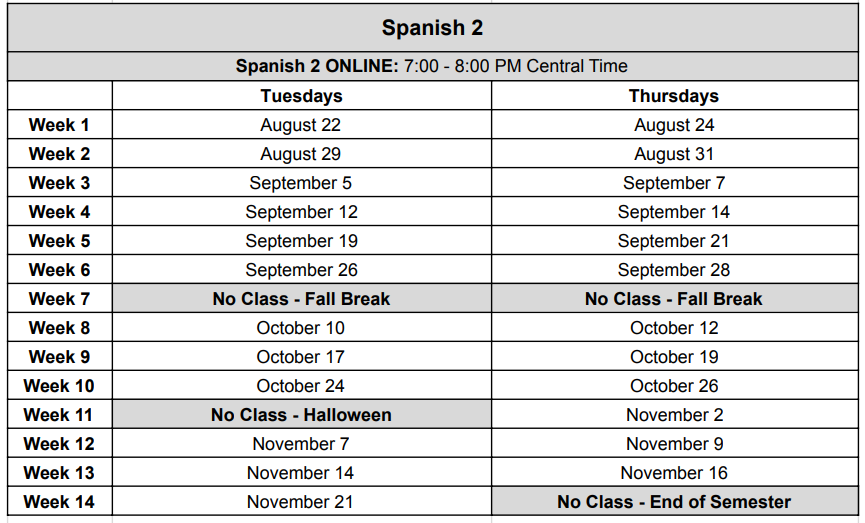
Task: Select the November 21 cell
Action: (x=301, y=501)
